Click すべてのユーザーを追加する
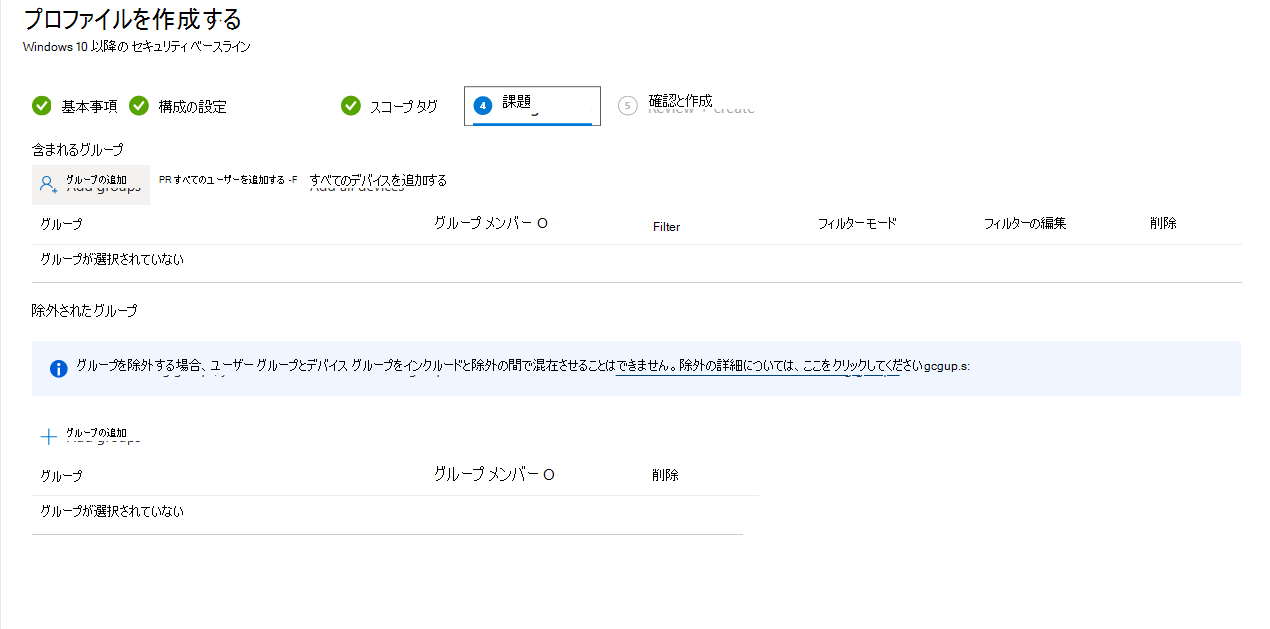The height and width of the screenshot is (629, 1270). (x=228, y=180)
